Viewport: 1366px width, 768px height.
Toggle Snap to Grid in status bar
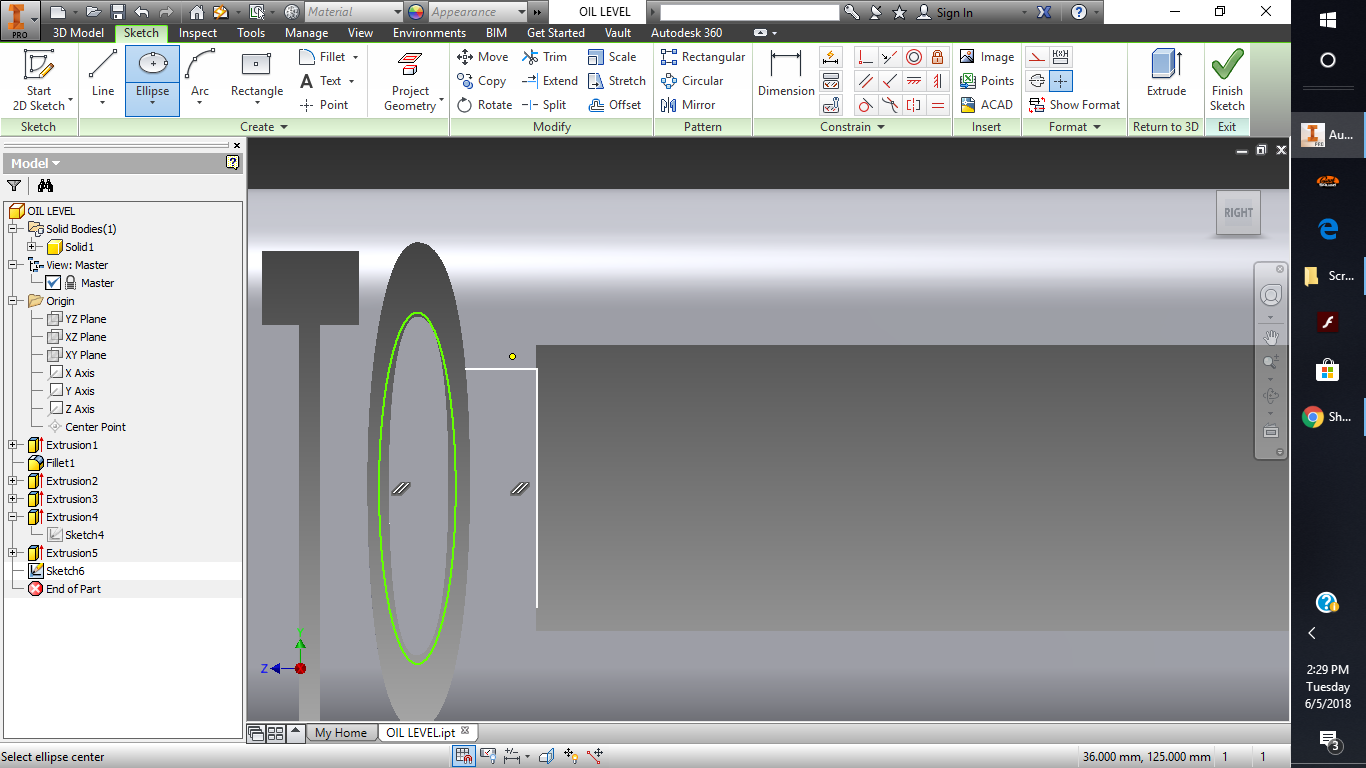click(463, 756)
